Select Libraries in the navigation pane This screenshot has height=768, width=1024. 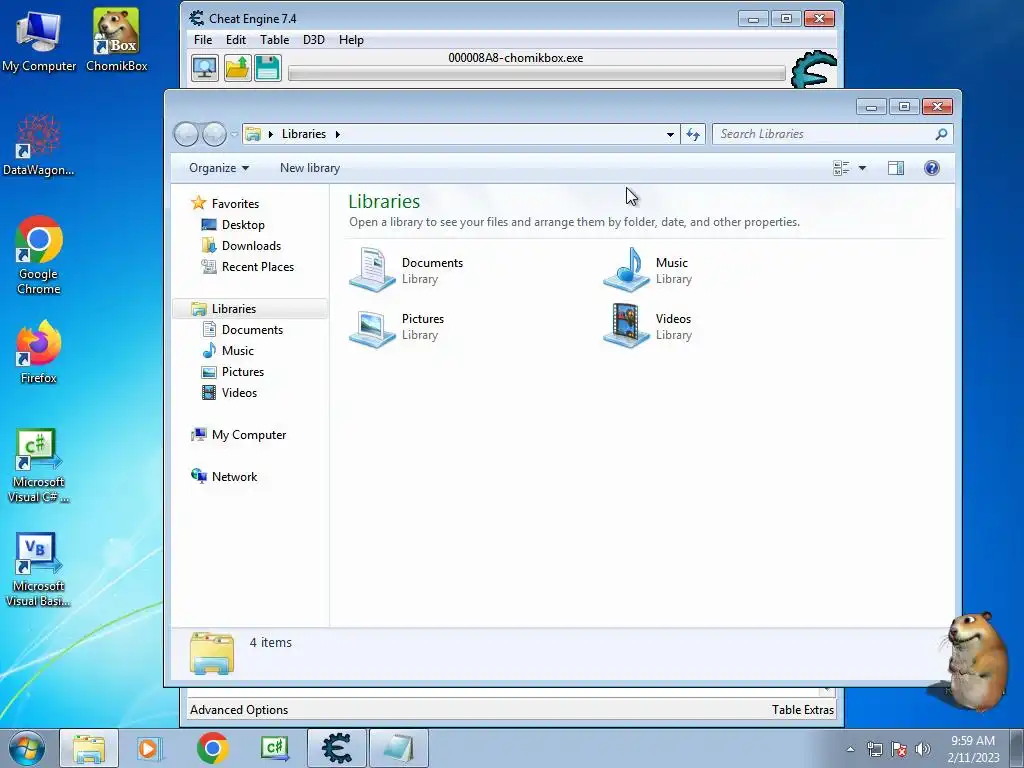249,309
